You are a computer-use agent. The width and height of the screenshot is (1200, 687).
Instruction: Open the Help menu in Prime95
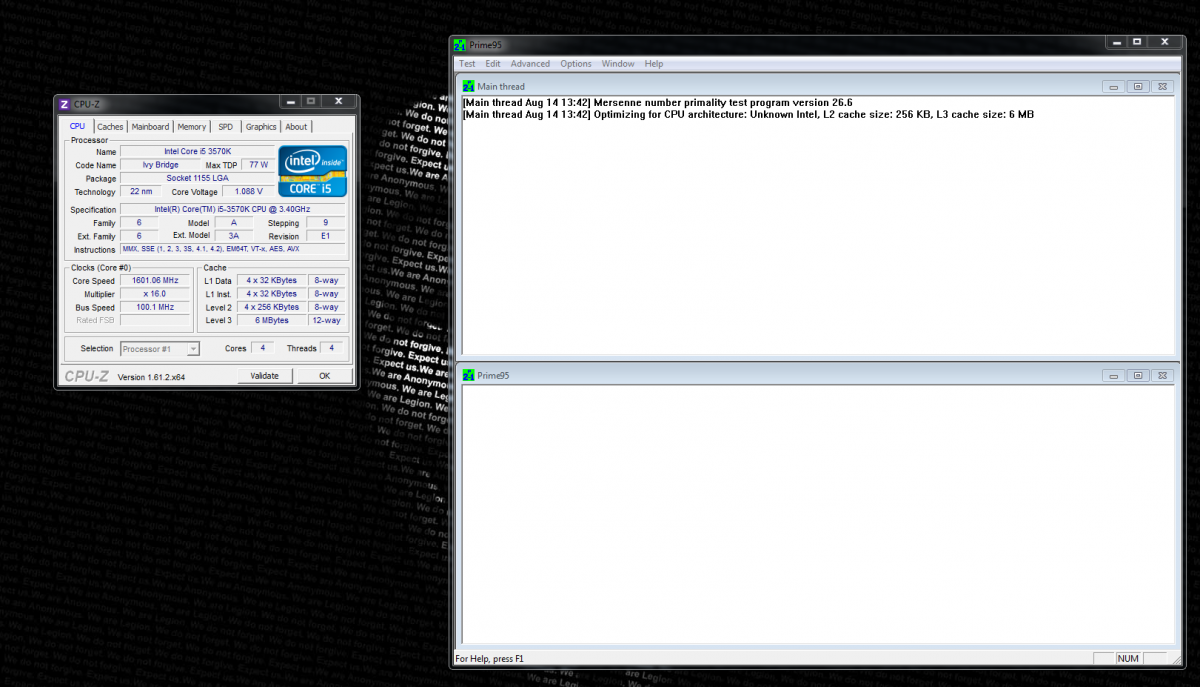pyautogui.click(x=654, y=64)
